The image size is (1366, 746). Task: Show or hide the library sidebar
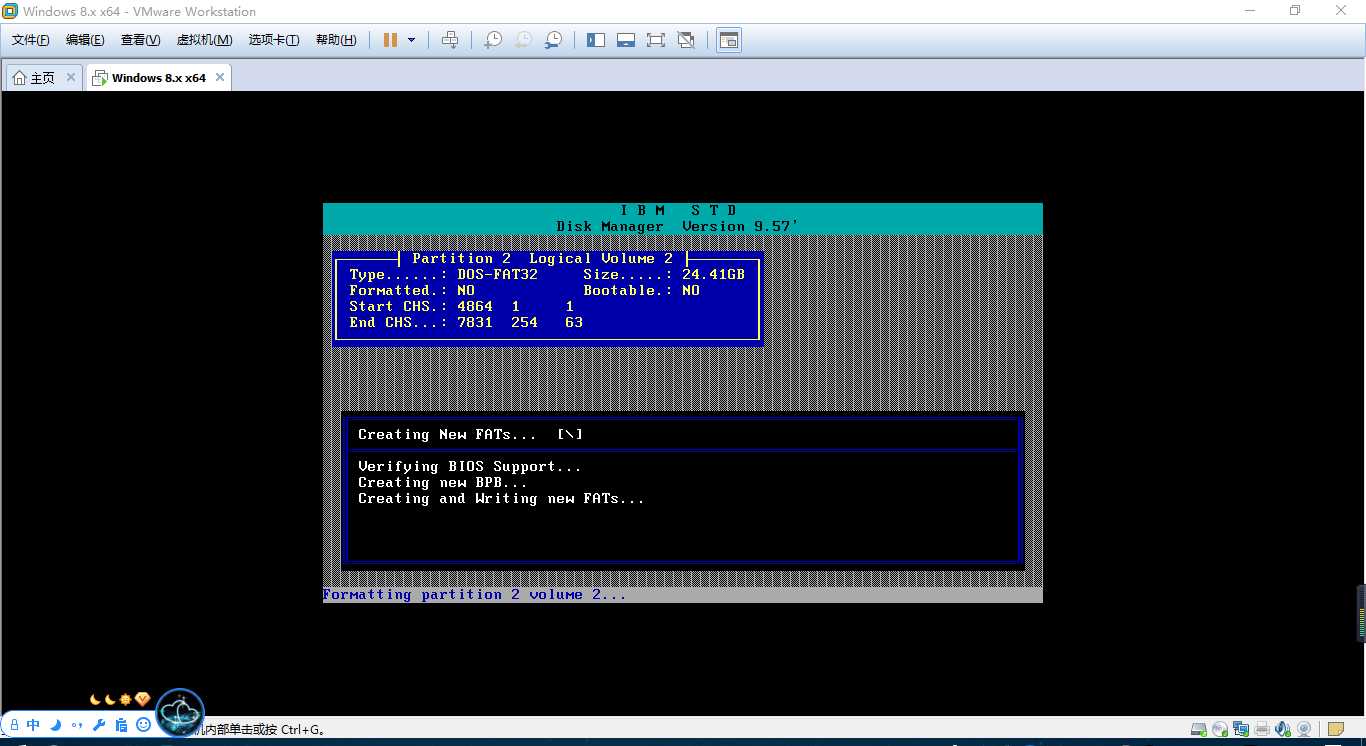pyautogui.click(x=596, y=40)
